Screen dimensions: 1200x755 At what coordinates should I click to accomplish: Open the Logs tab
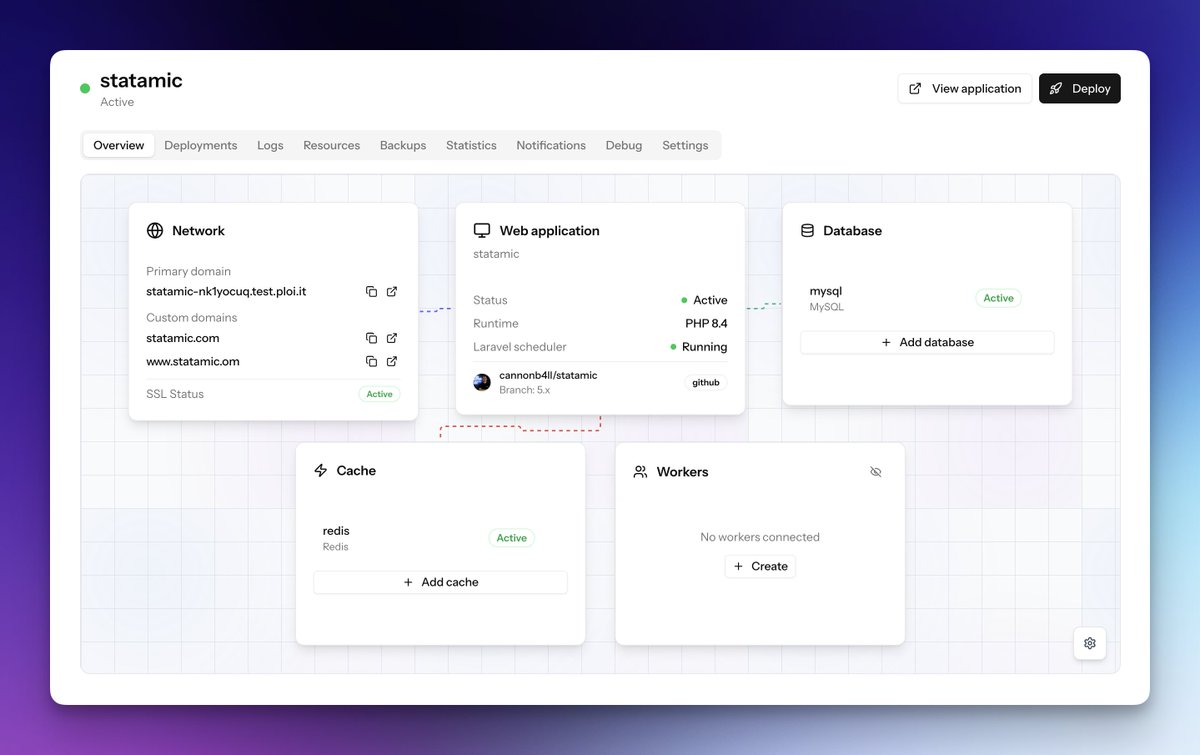(x=270, y=145)
